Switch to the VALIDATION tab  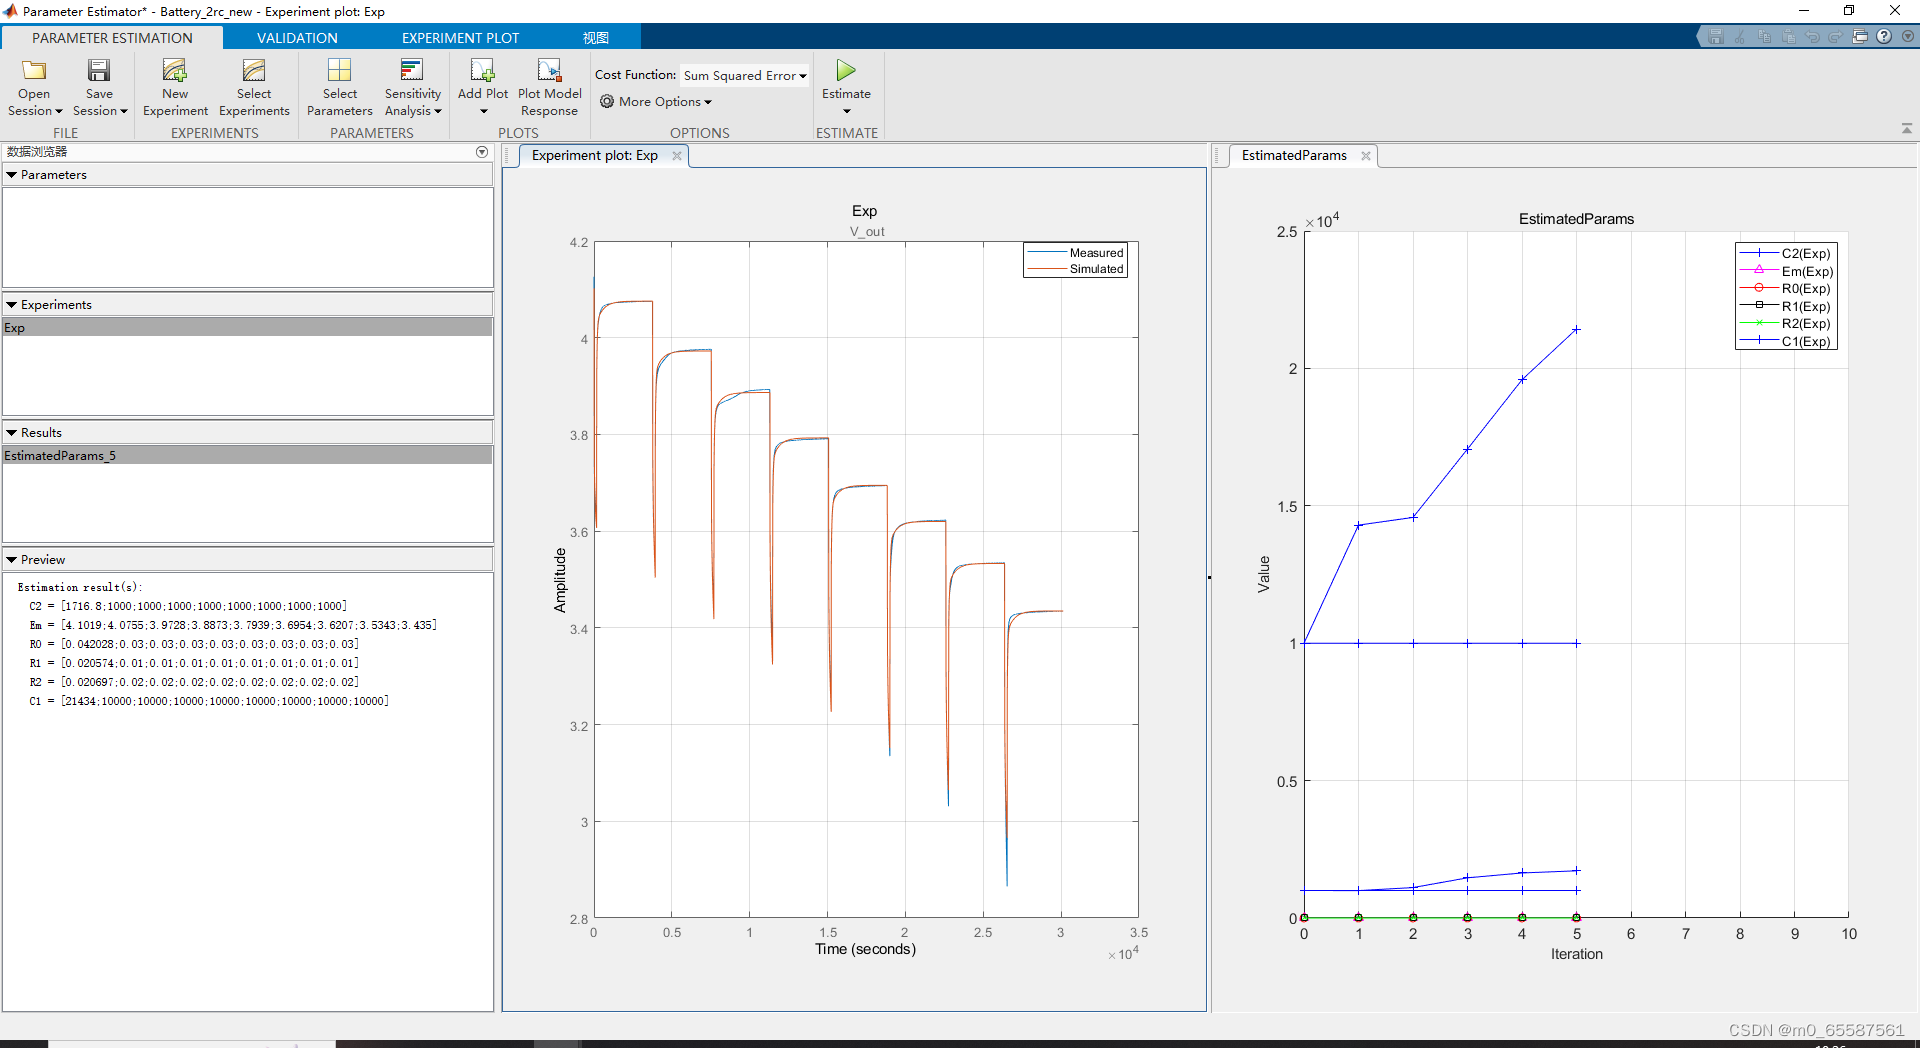click(x=296, y=37)
